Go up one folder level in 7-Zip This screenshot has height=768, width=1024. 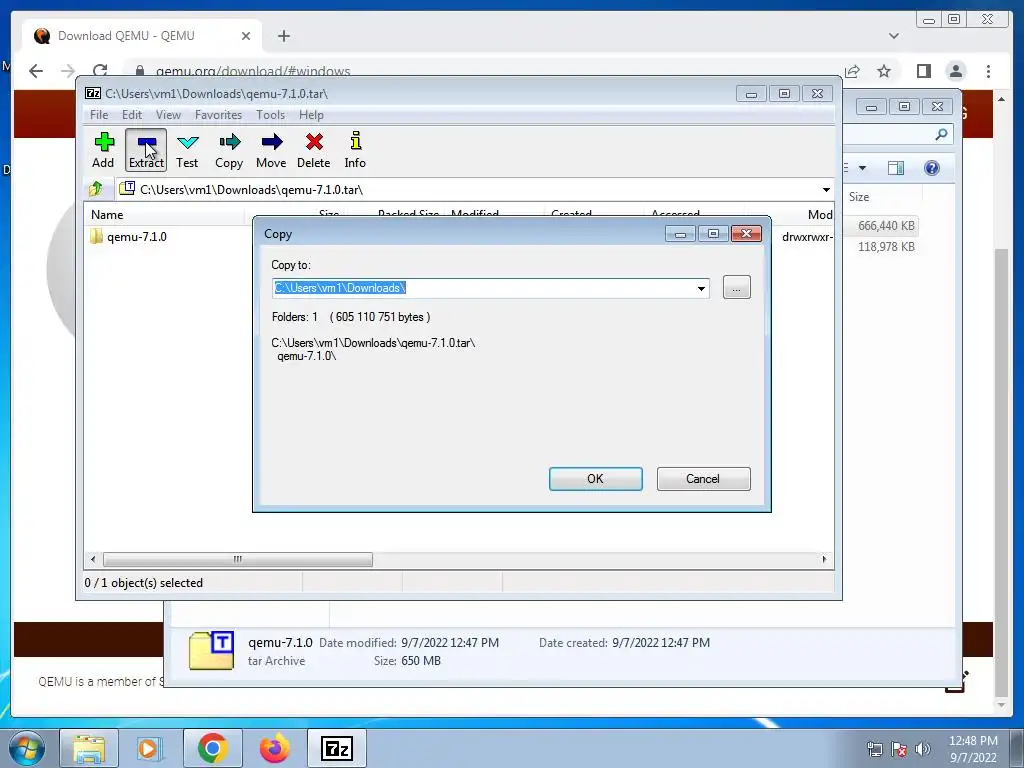coord(96,189)
